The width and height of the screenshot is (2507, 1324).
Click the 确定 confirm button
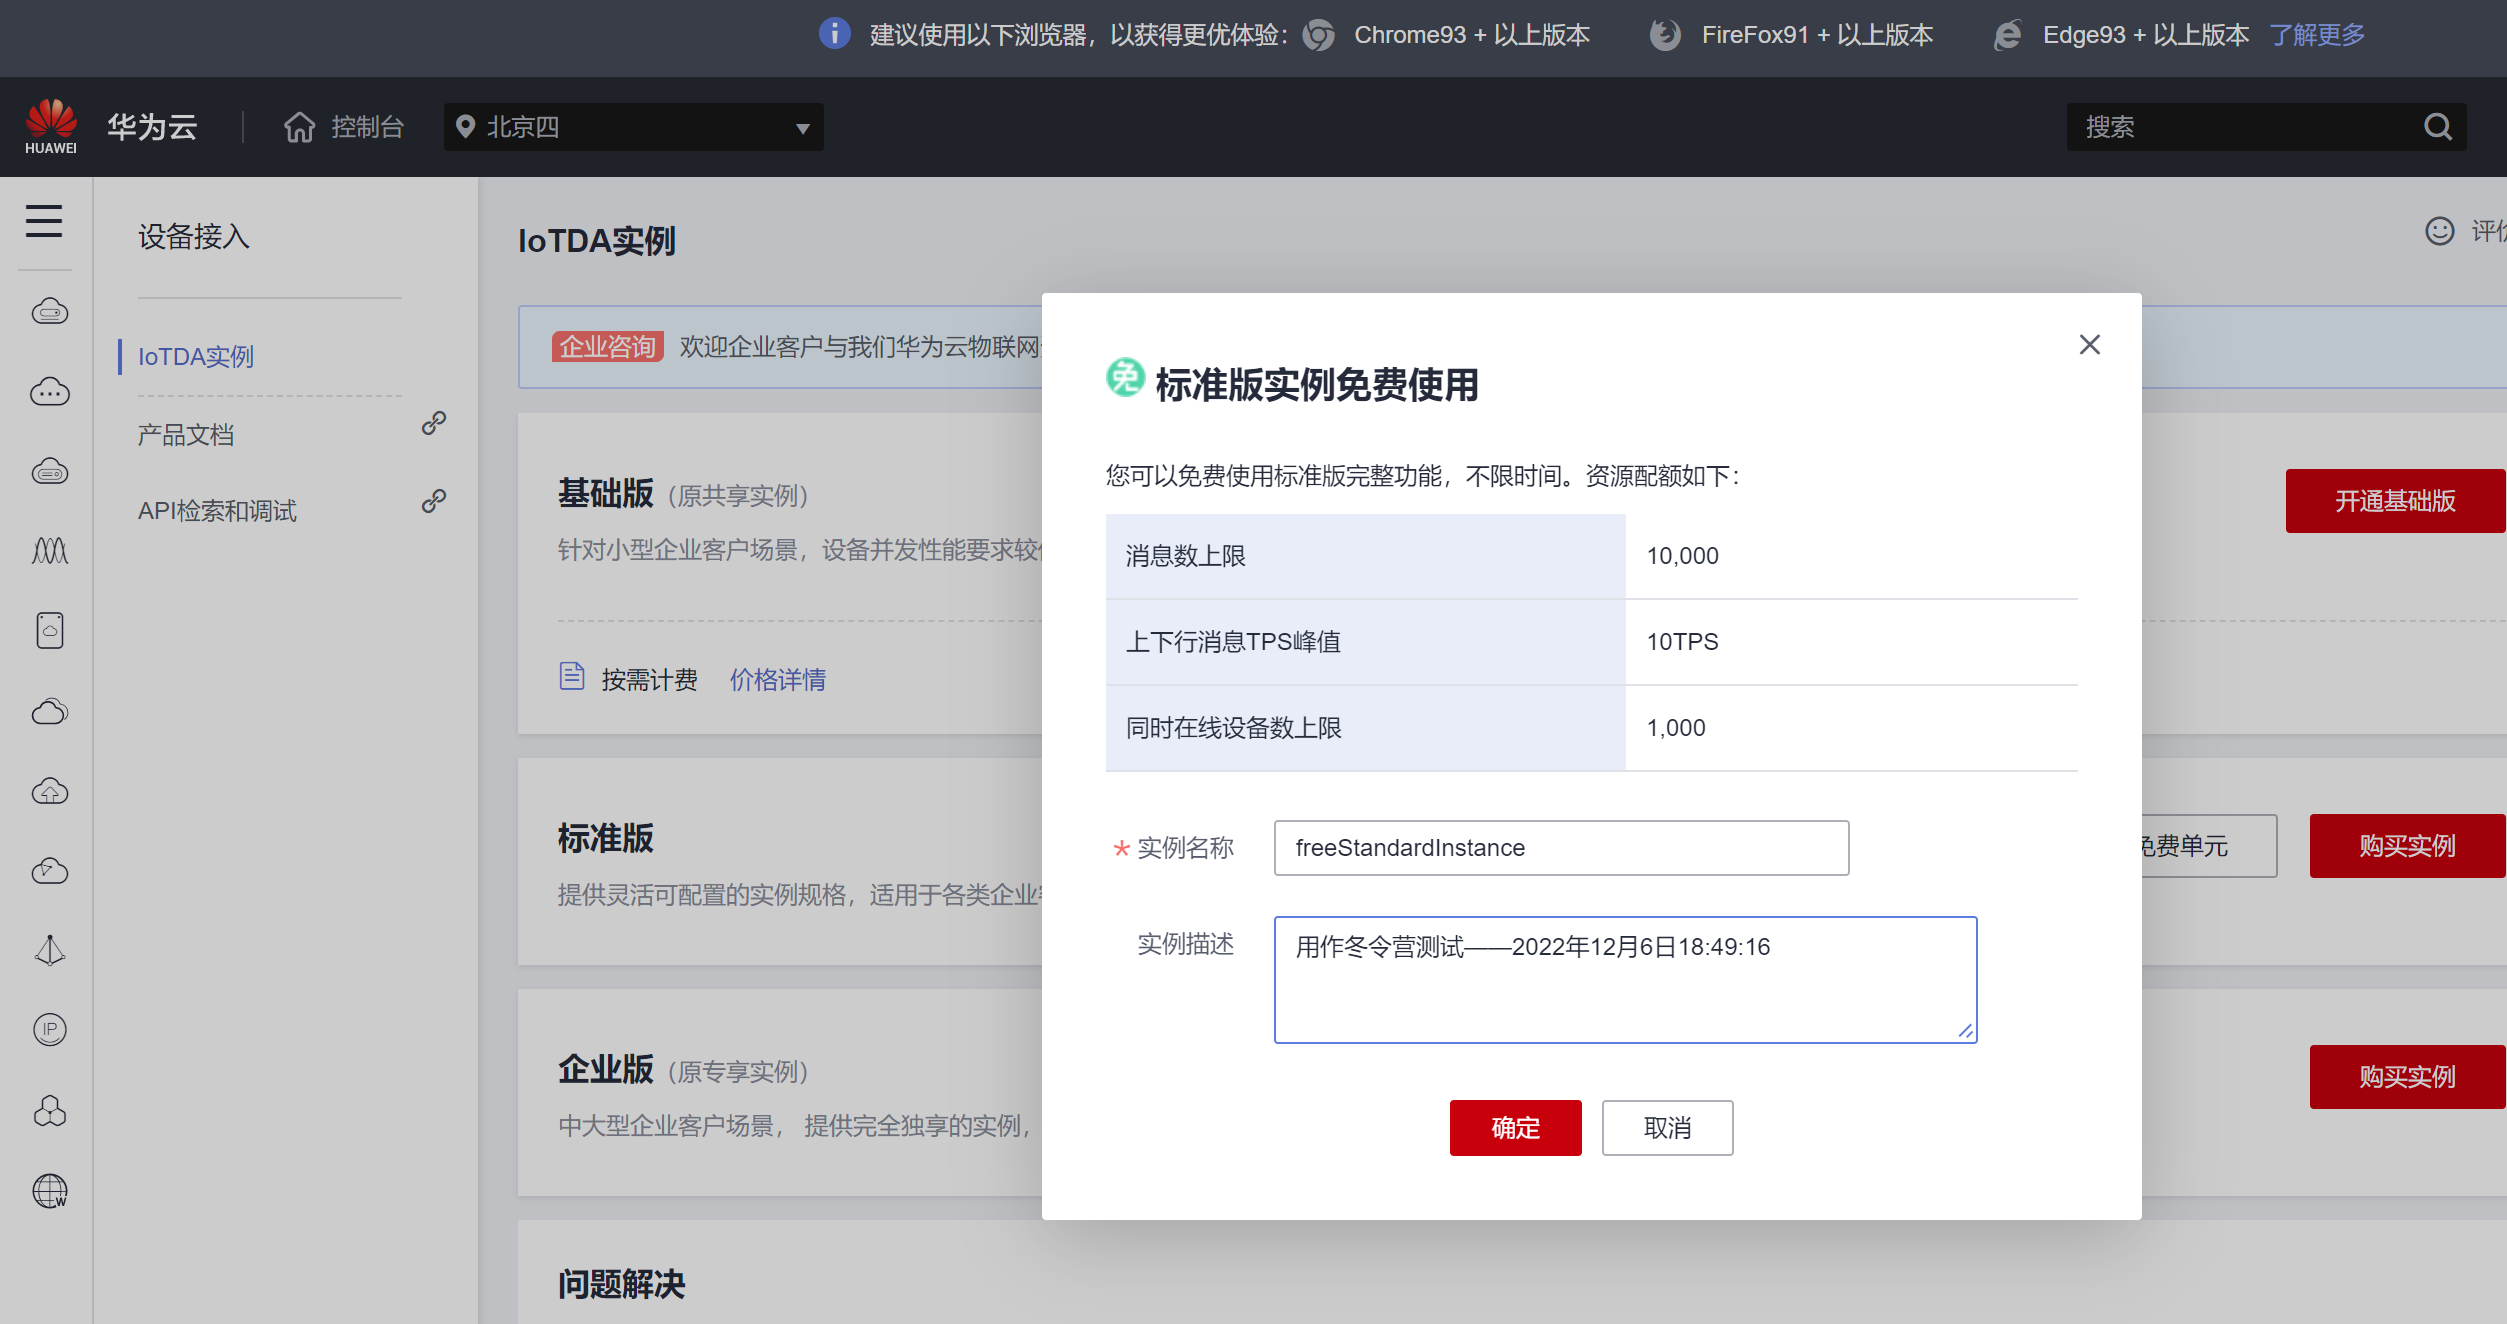pyautogui.click(x=1515, y=1128)
